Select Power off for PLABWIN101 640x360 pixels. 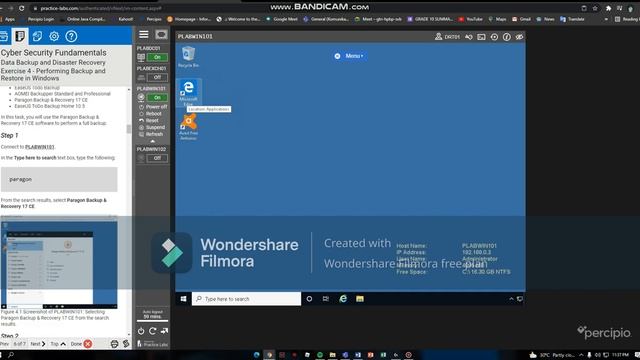coord(153,107)
